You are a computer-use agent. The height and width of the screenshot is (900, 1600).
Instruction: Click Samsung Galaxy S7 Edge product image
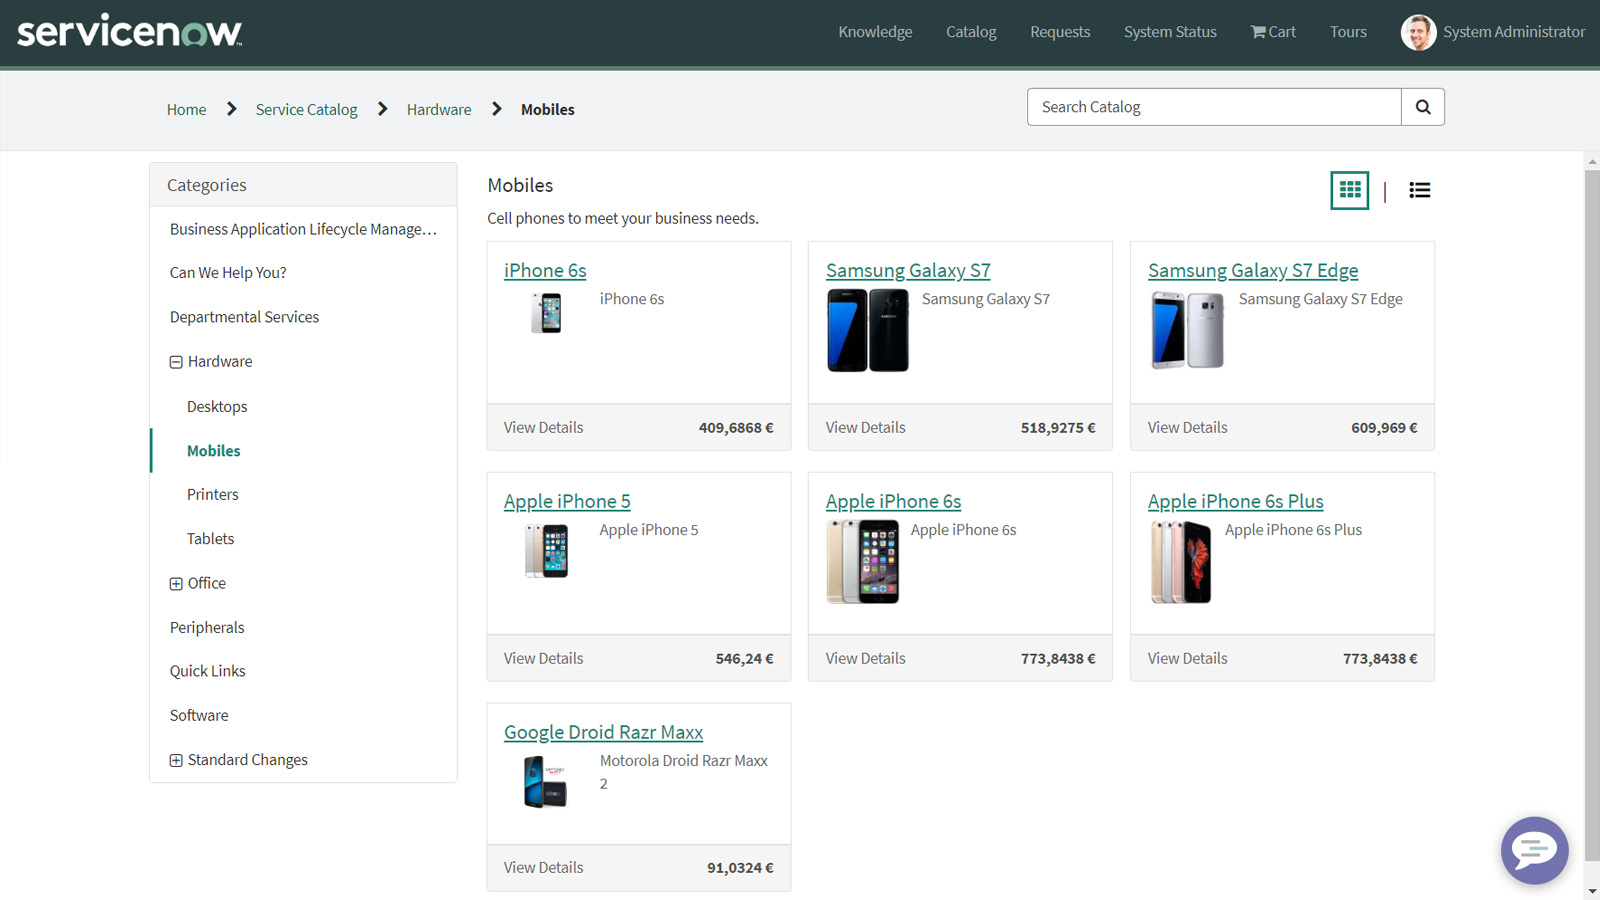coord(1187,330)
